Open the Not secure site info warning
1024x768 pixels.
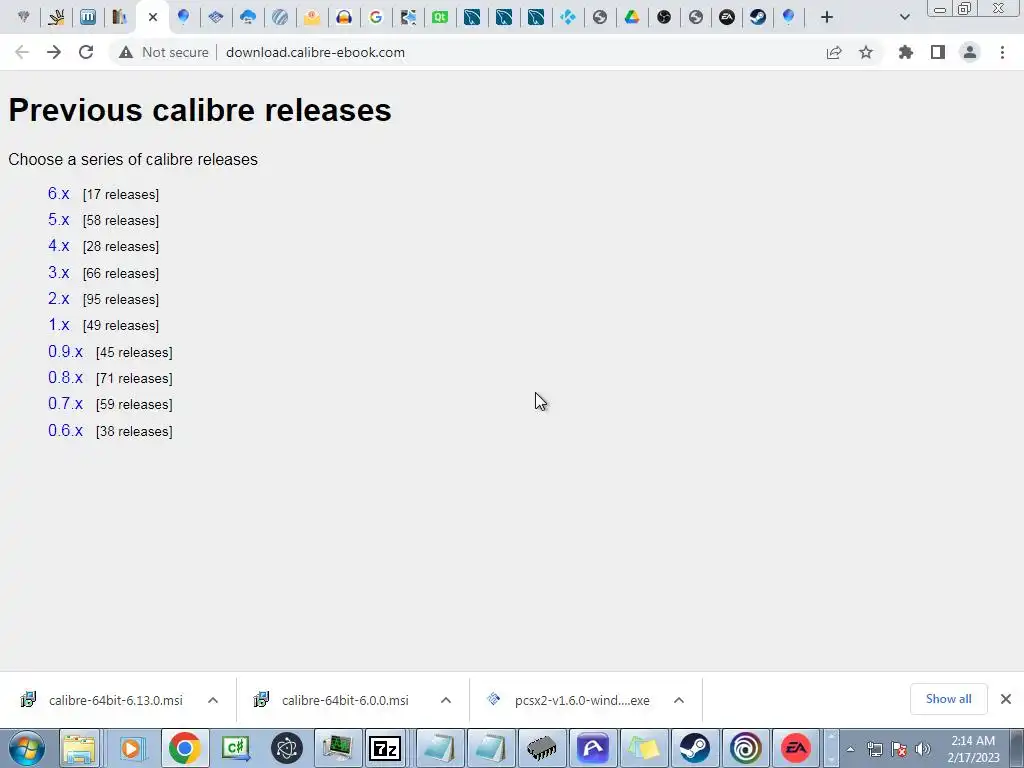point(164,52)
